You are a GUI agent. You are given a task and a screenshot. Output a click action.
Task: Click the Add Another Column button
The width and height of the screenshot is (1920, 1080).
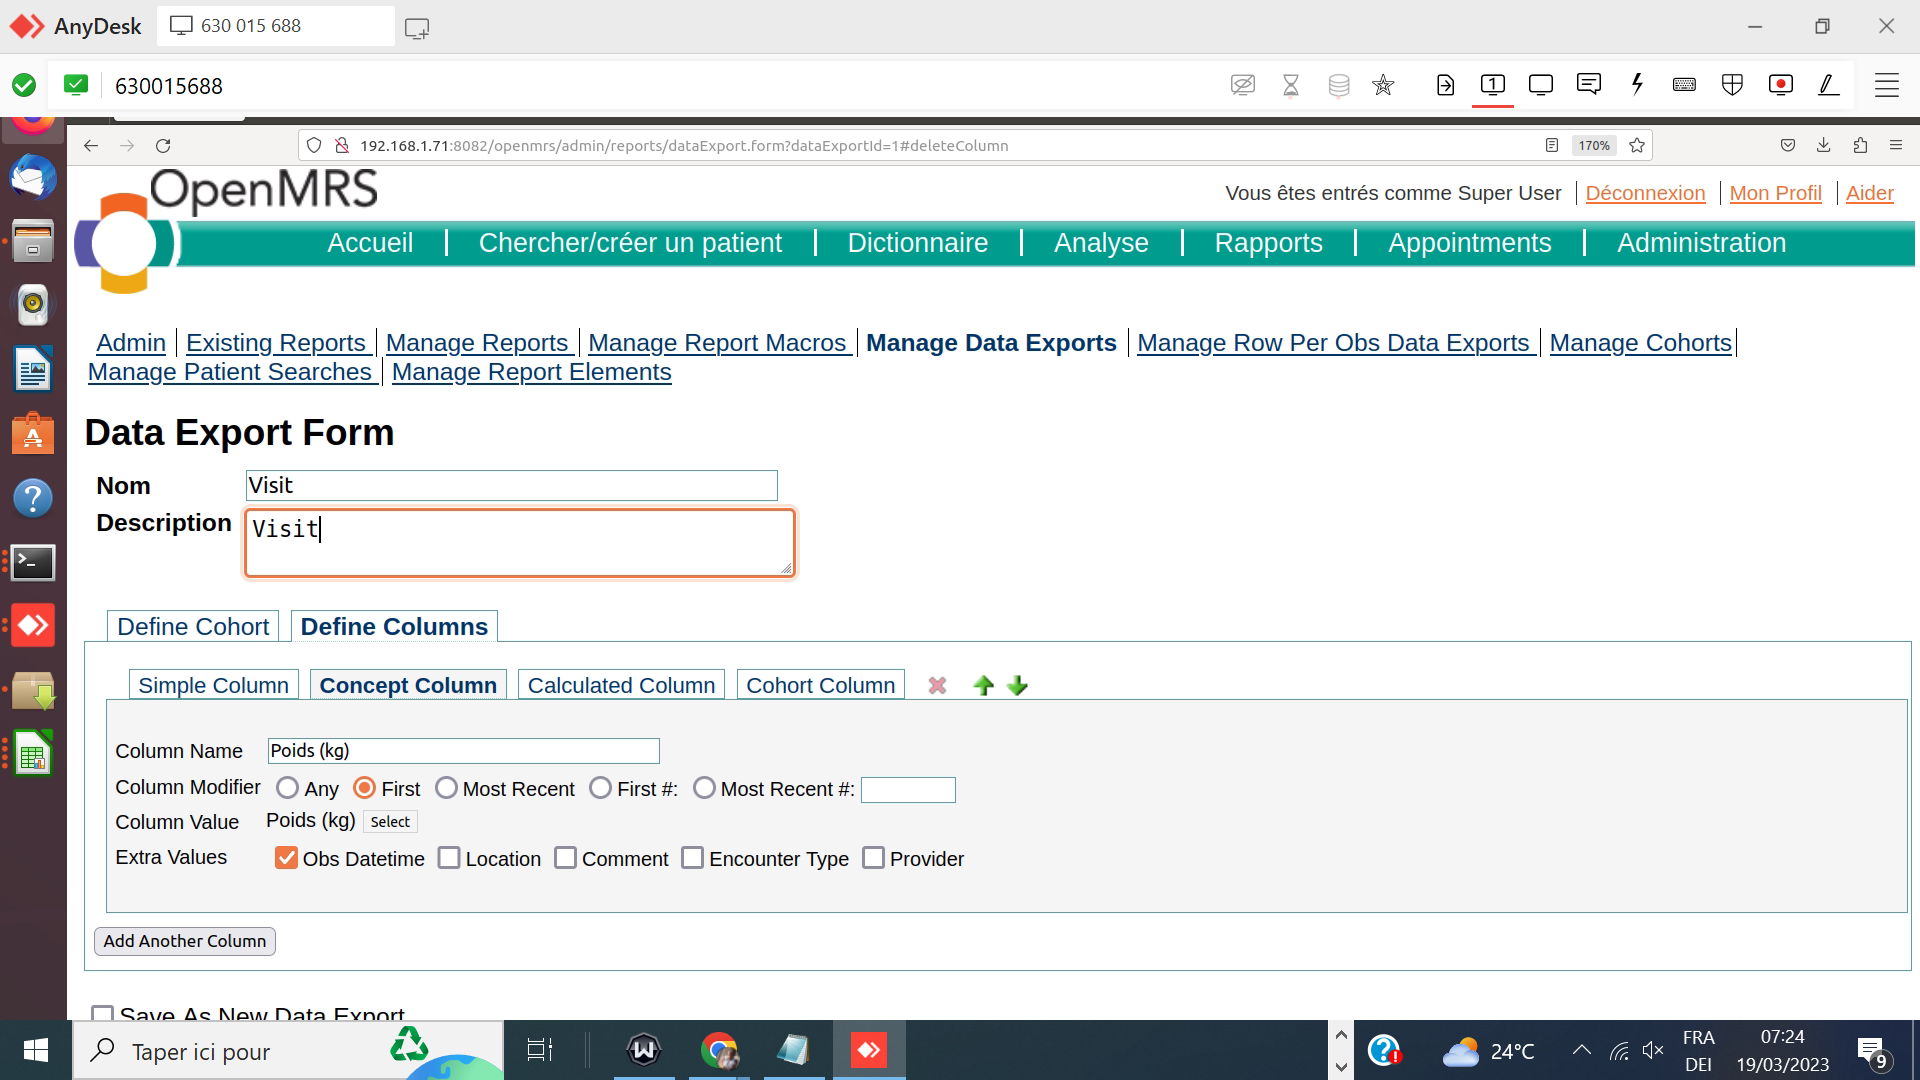[x=185, y=940]
